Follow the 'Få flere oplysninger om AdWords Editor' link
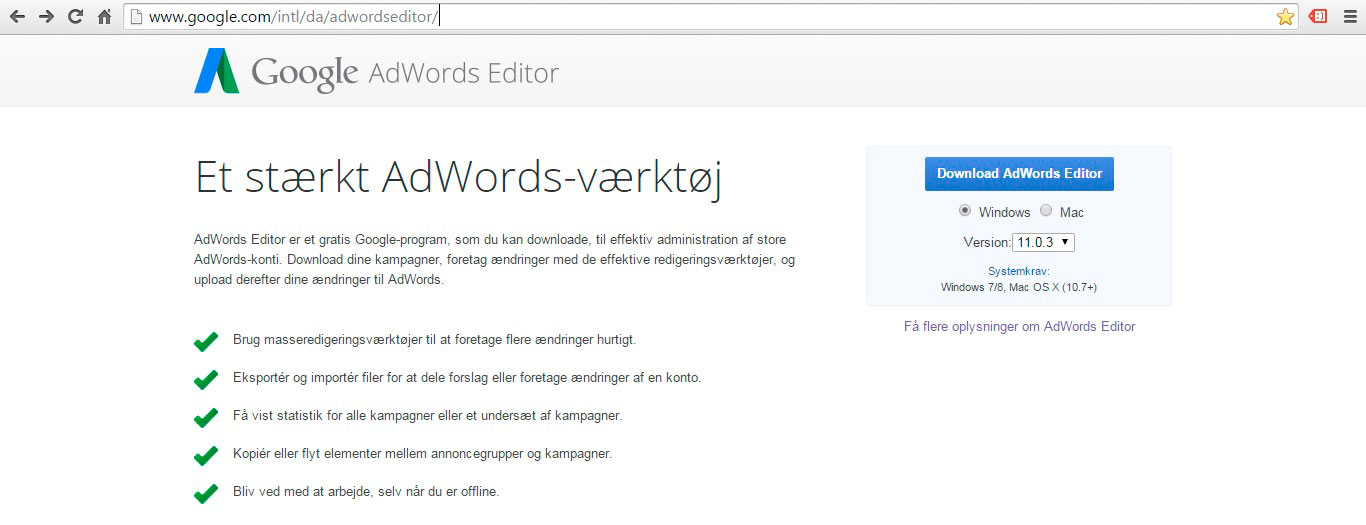The height and width of the screenshot is (525, 1366). (x=1019, y=326)
